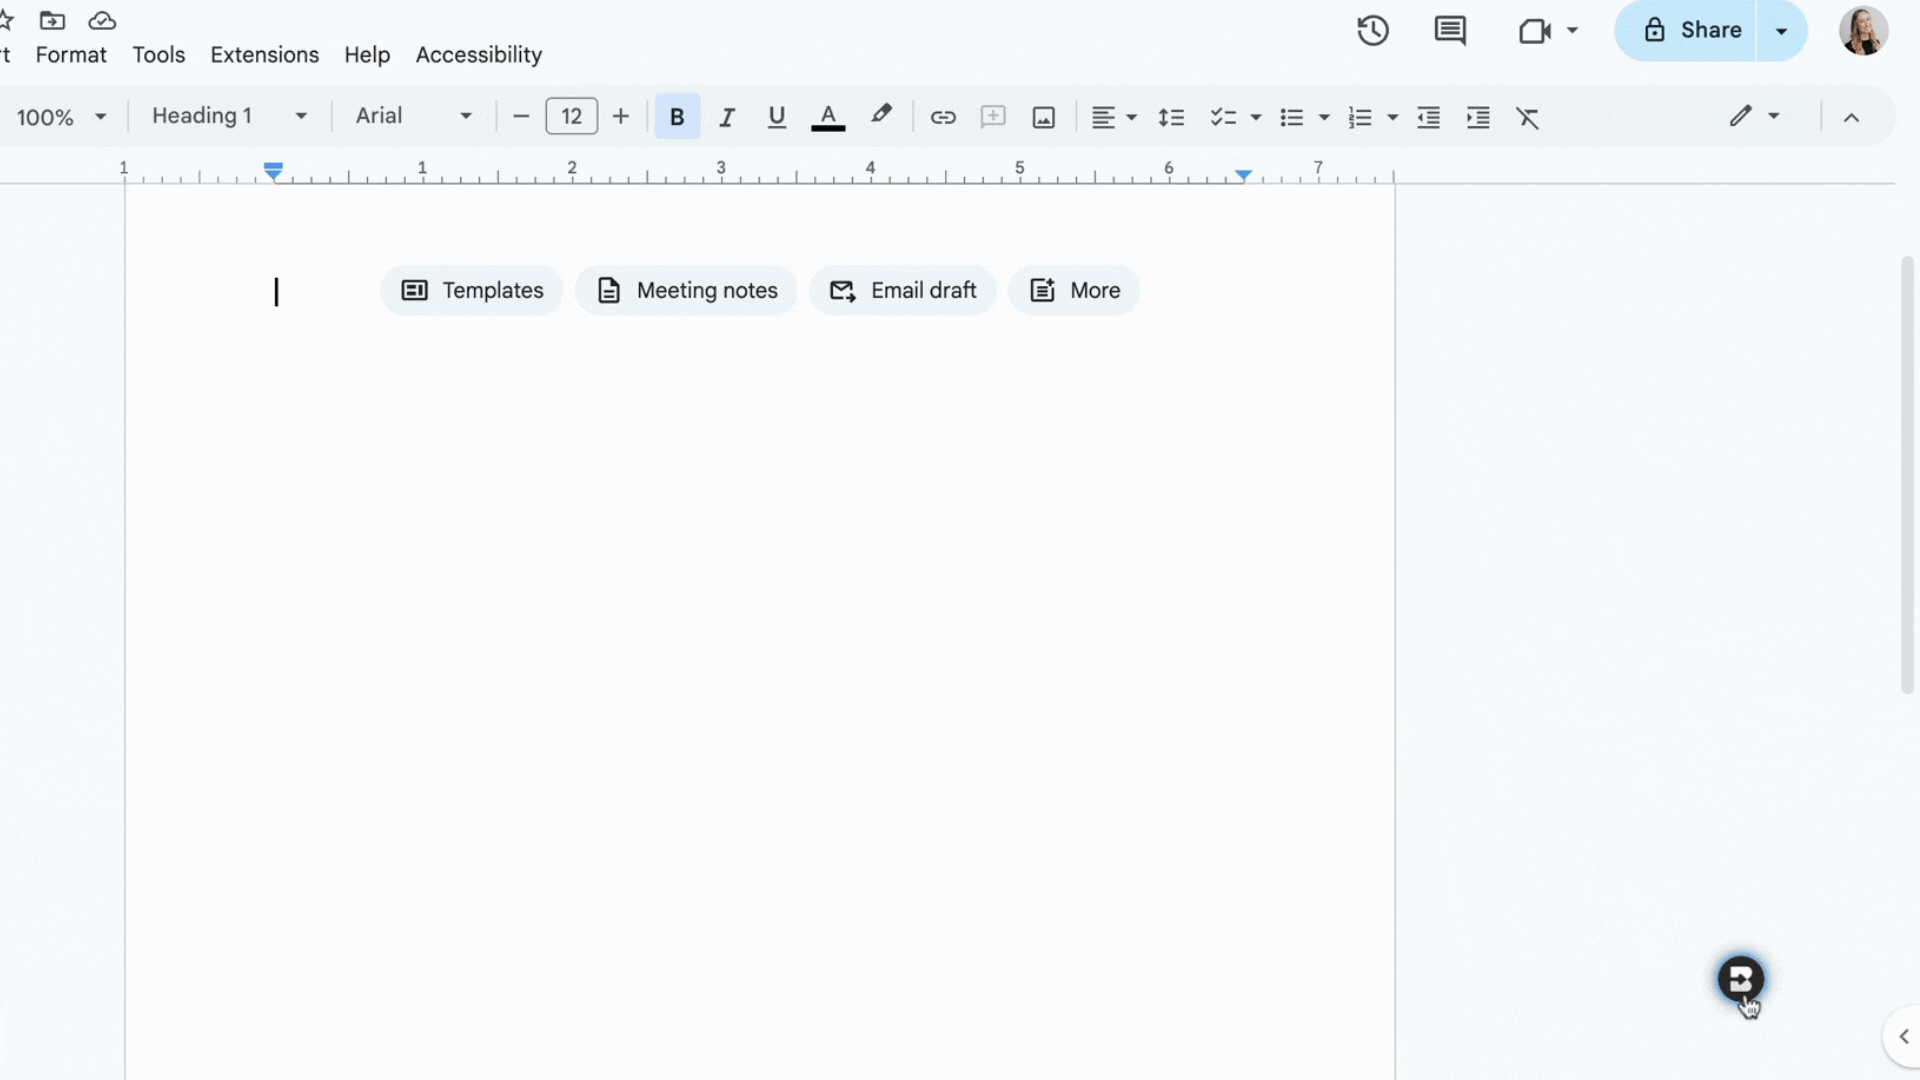The width and height of the screenshot is (1920, 1080).
Task: Open line and paragraph spacing
Action: click(1171, 117)
